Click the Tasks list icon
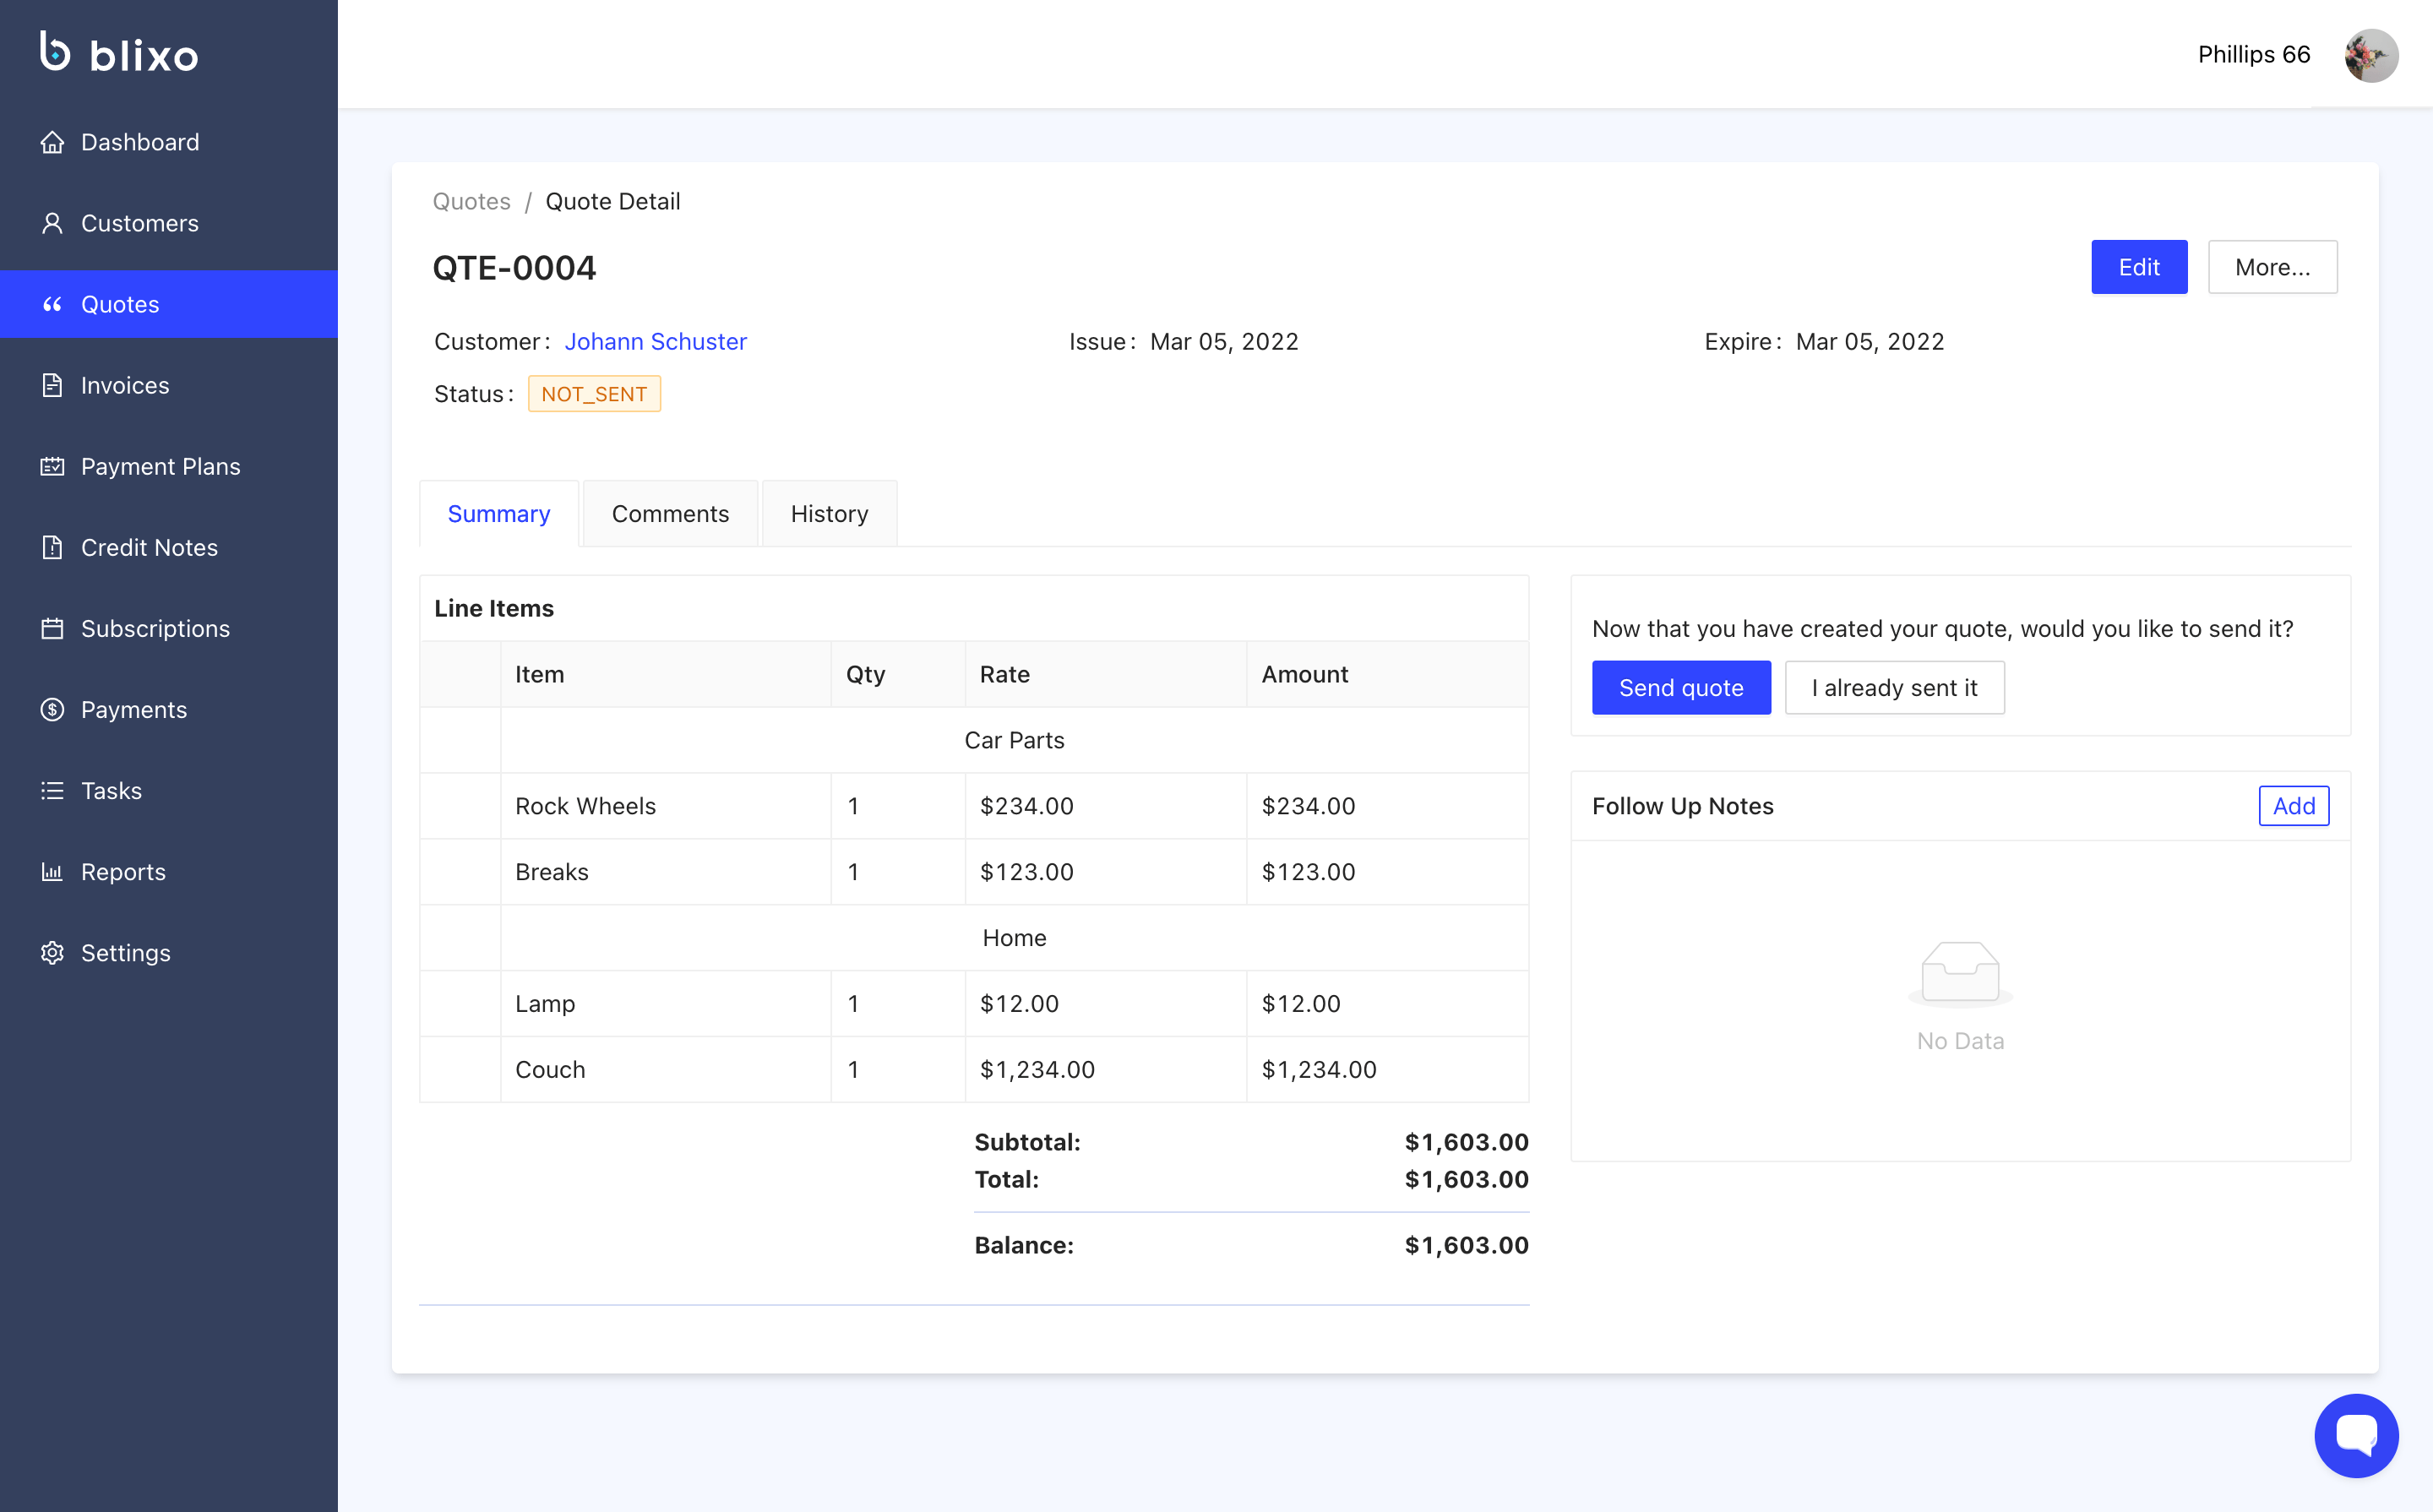This screenshot has width=2433, height=1512. pyautogui.click(x=52, y=791)
